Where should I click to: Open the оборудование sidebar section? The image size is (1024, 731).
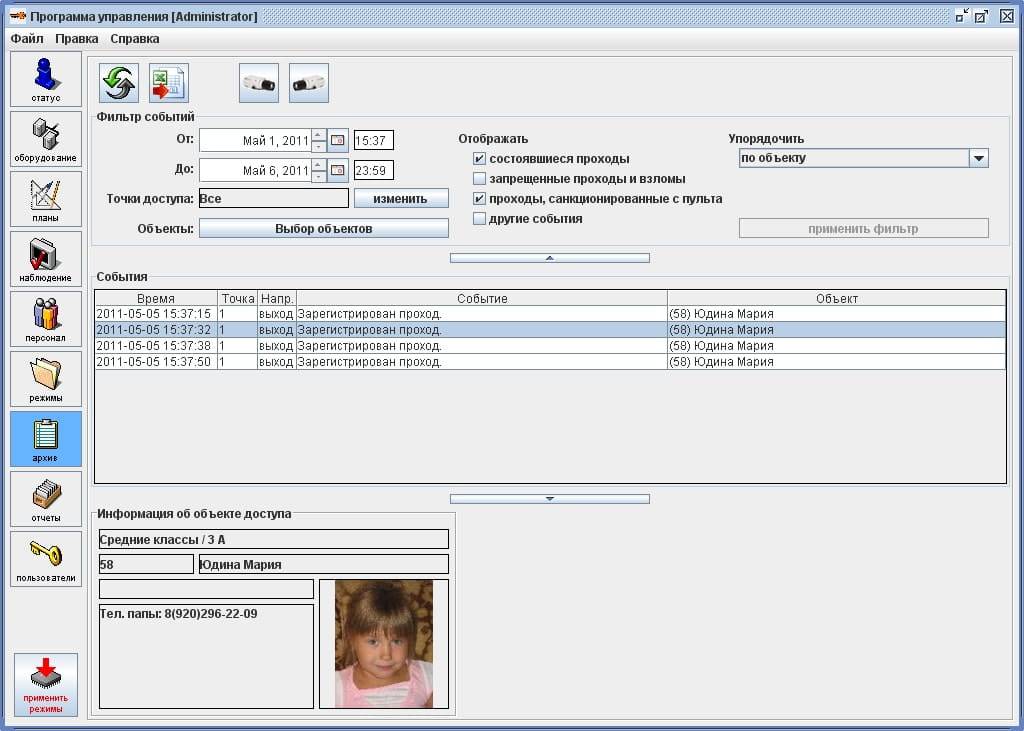click(46, 139)
